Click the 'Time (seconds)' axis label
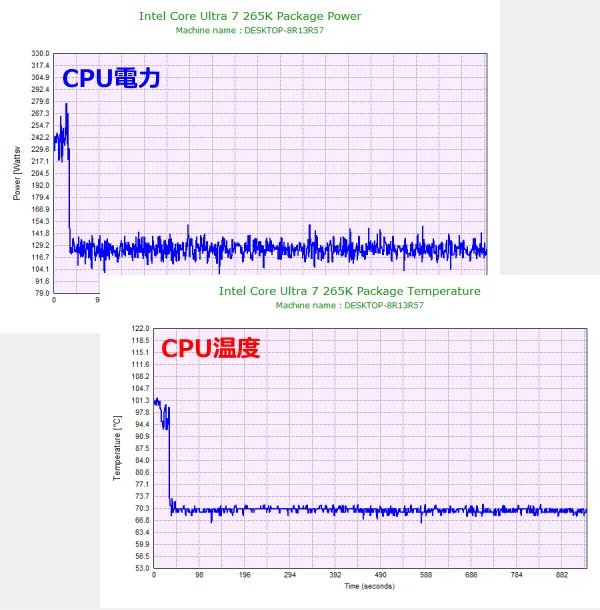 369,586
